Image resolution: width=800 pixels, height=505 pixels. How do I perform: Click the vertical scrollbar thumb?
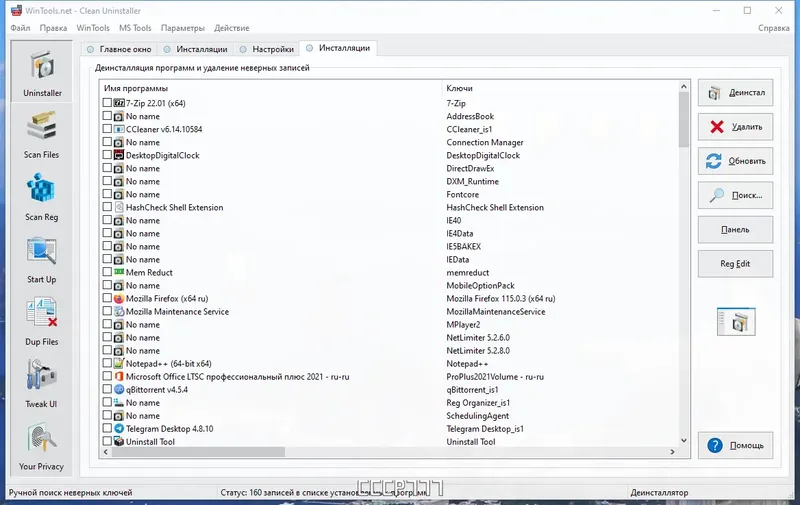tap(684, 120)
